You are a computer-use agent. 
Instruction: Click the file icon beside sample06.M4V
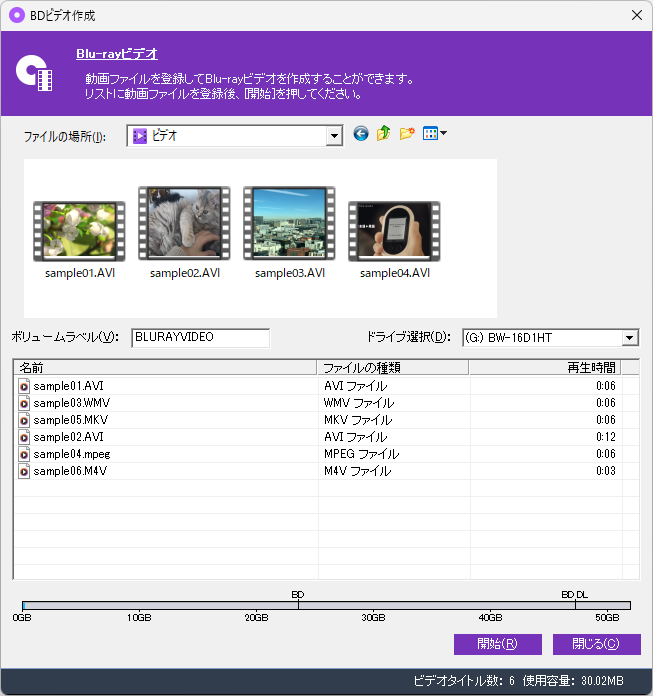point(24,471)
